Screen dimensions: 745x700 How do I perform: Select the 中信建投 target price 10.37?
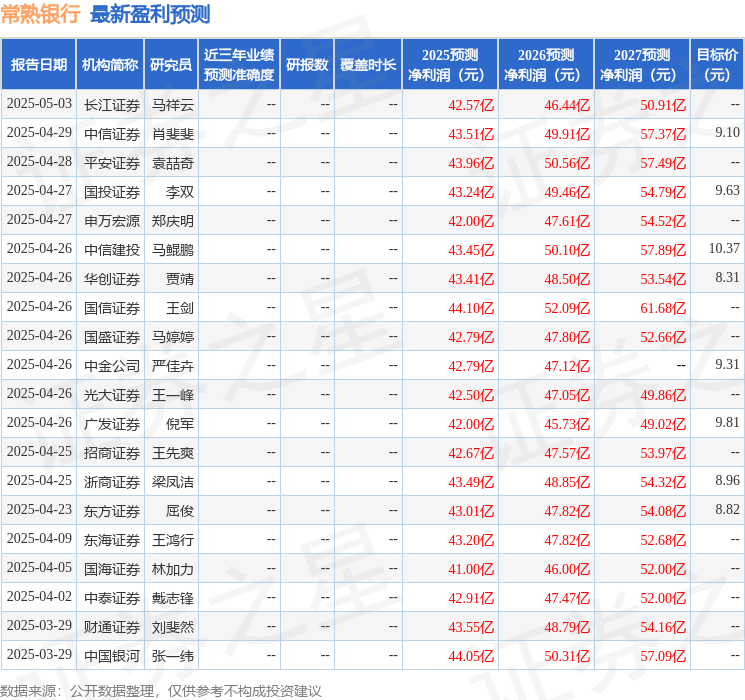(723, 248)
